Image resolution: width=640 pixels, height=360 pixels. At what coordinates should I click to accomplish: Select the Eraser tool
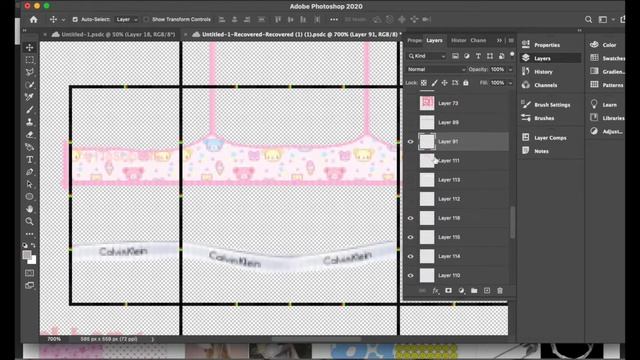(x=29, y=135)
